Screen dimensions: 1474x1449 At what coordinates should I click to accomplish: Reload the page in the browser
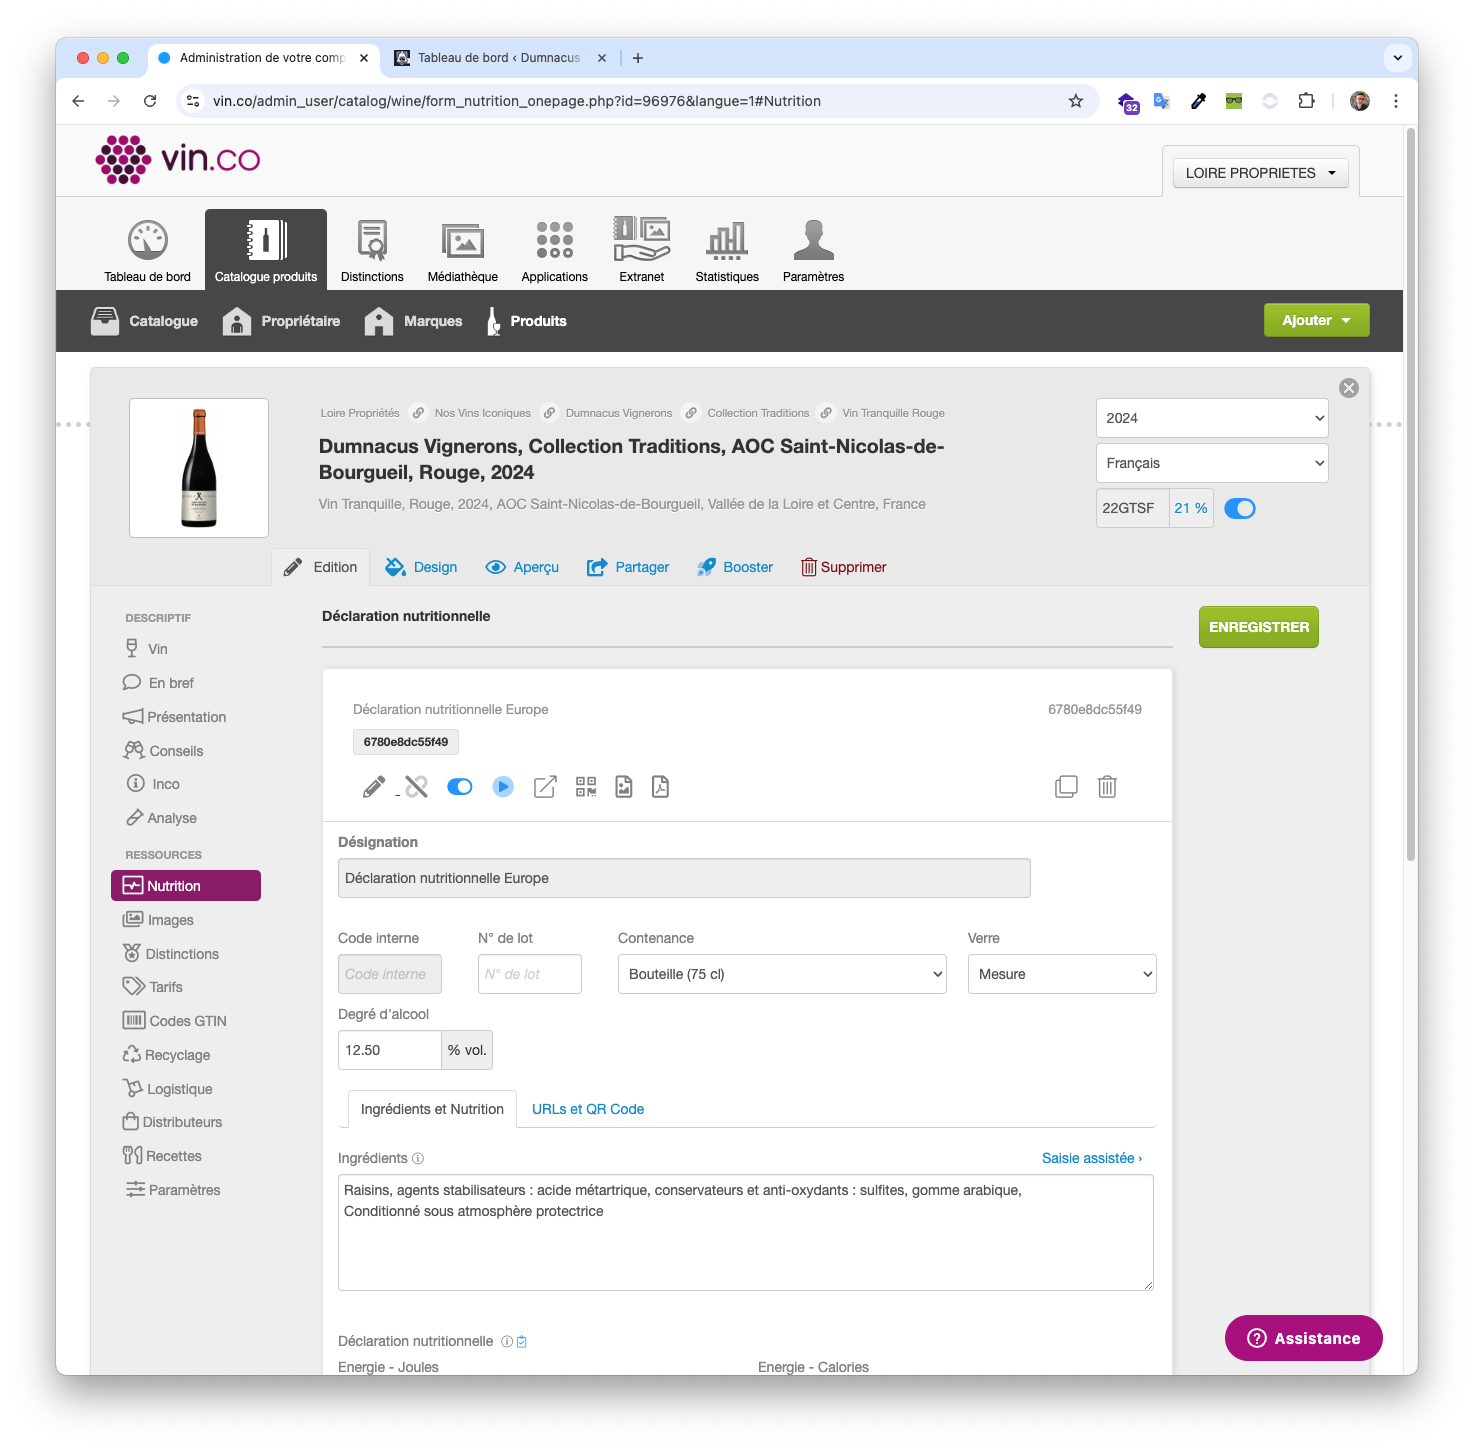(x=150, y=101)
